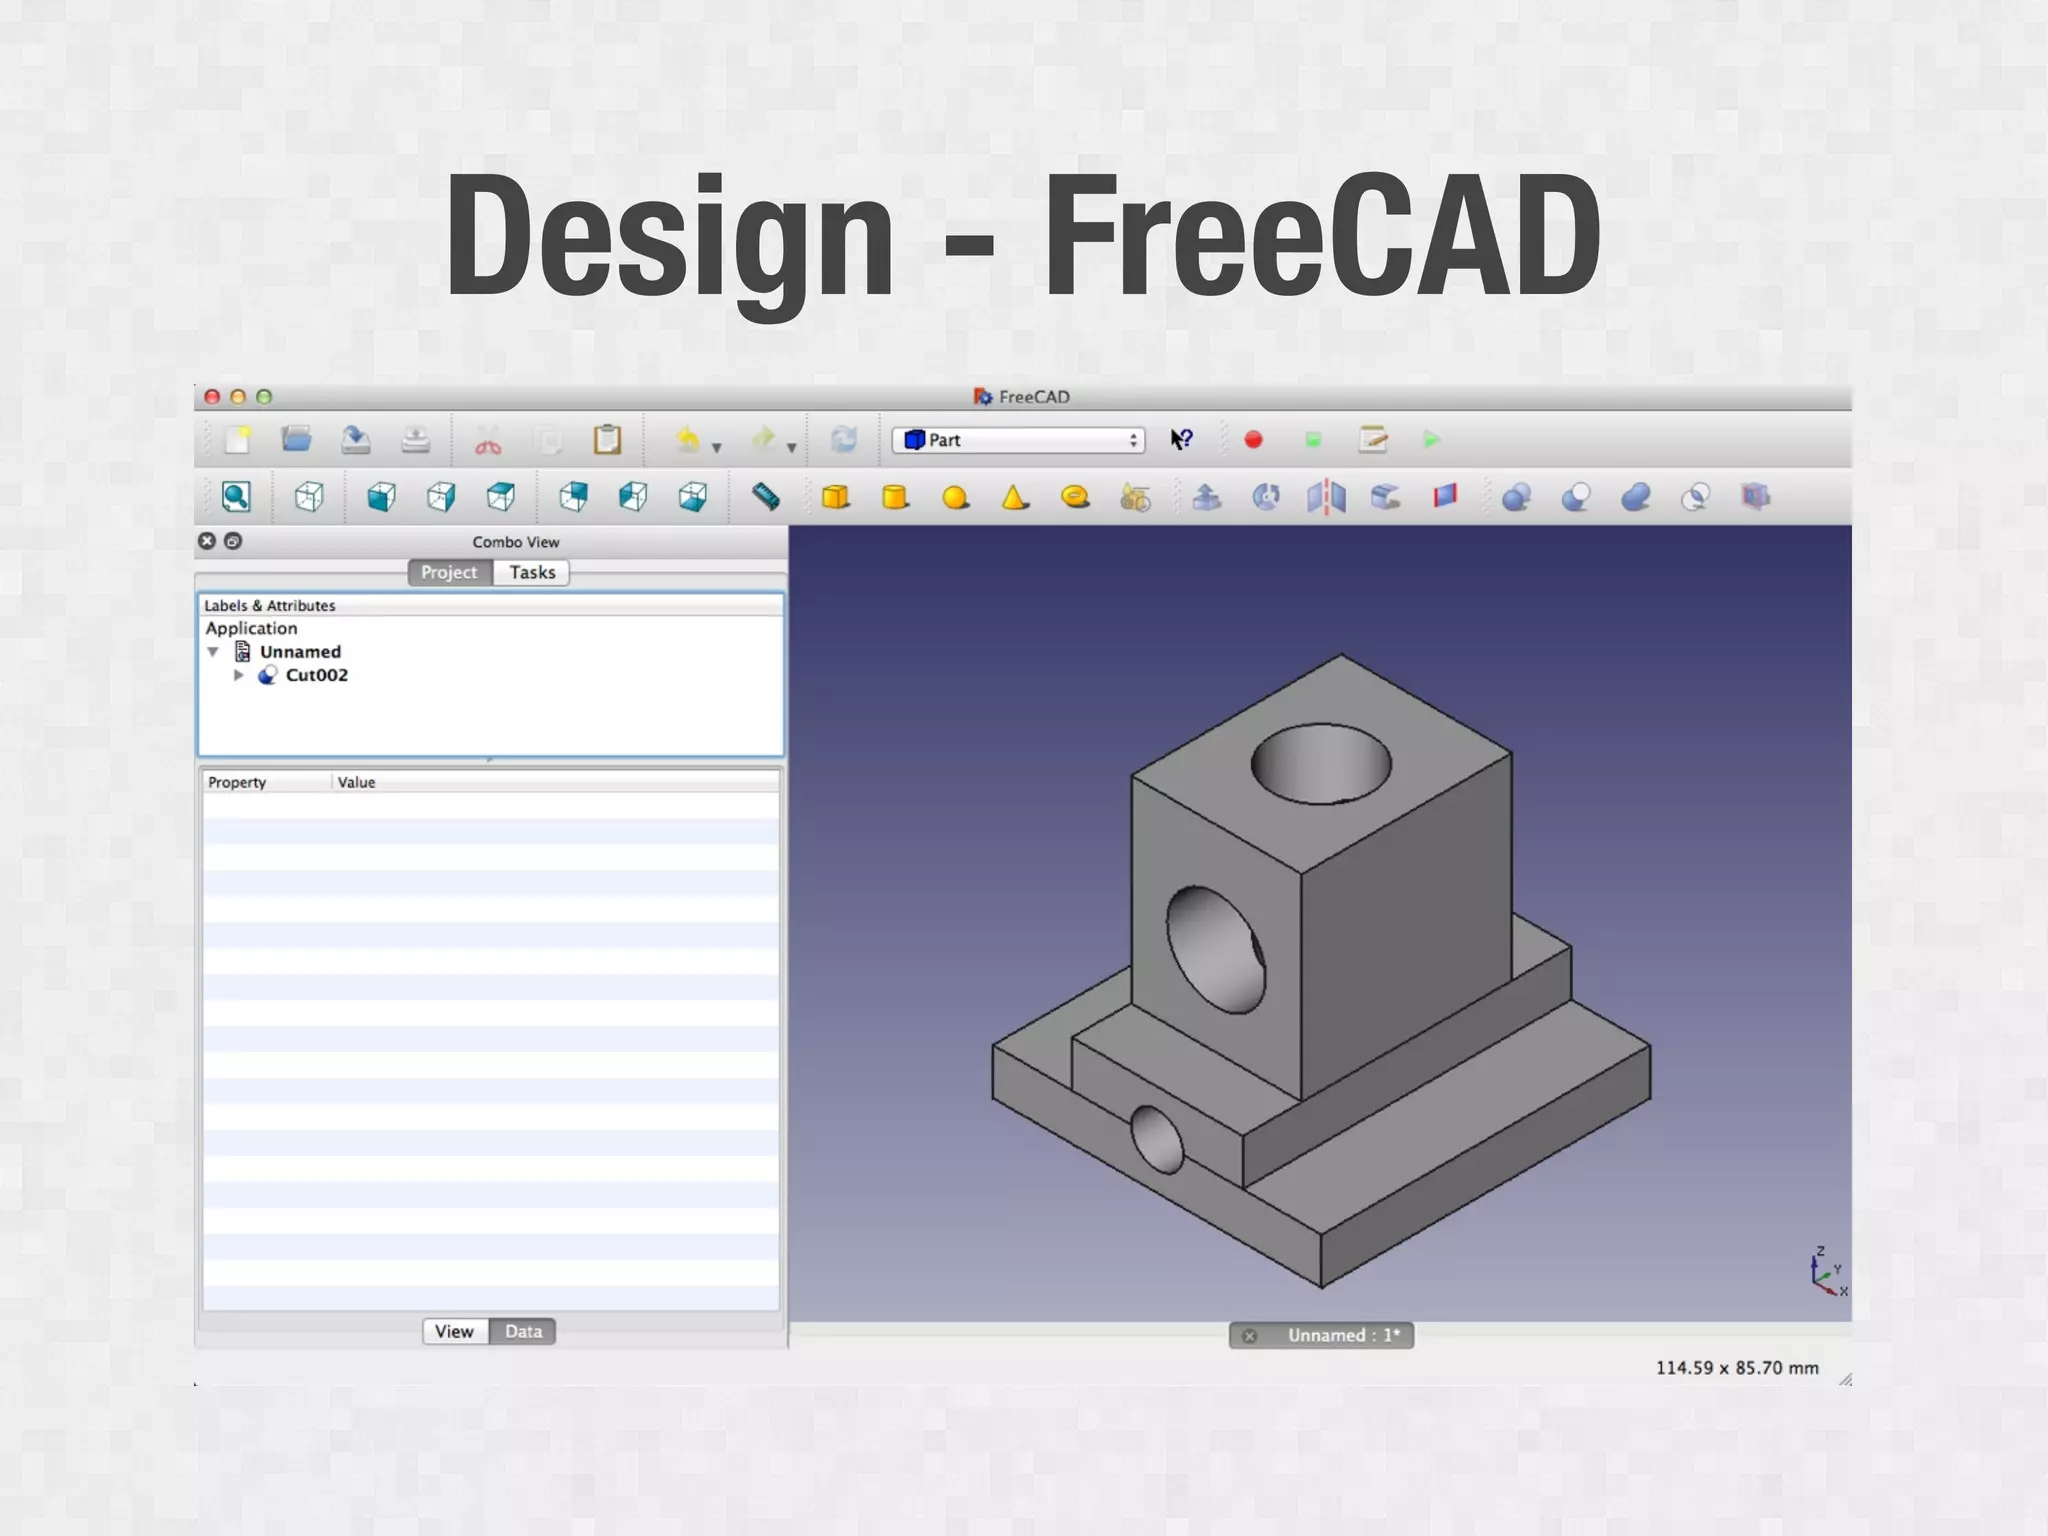Apply the Cut boolean tool

(1577, 497)
